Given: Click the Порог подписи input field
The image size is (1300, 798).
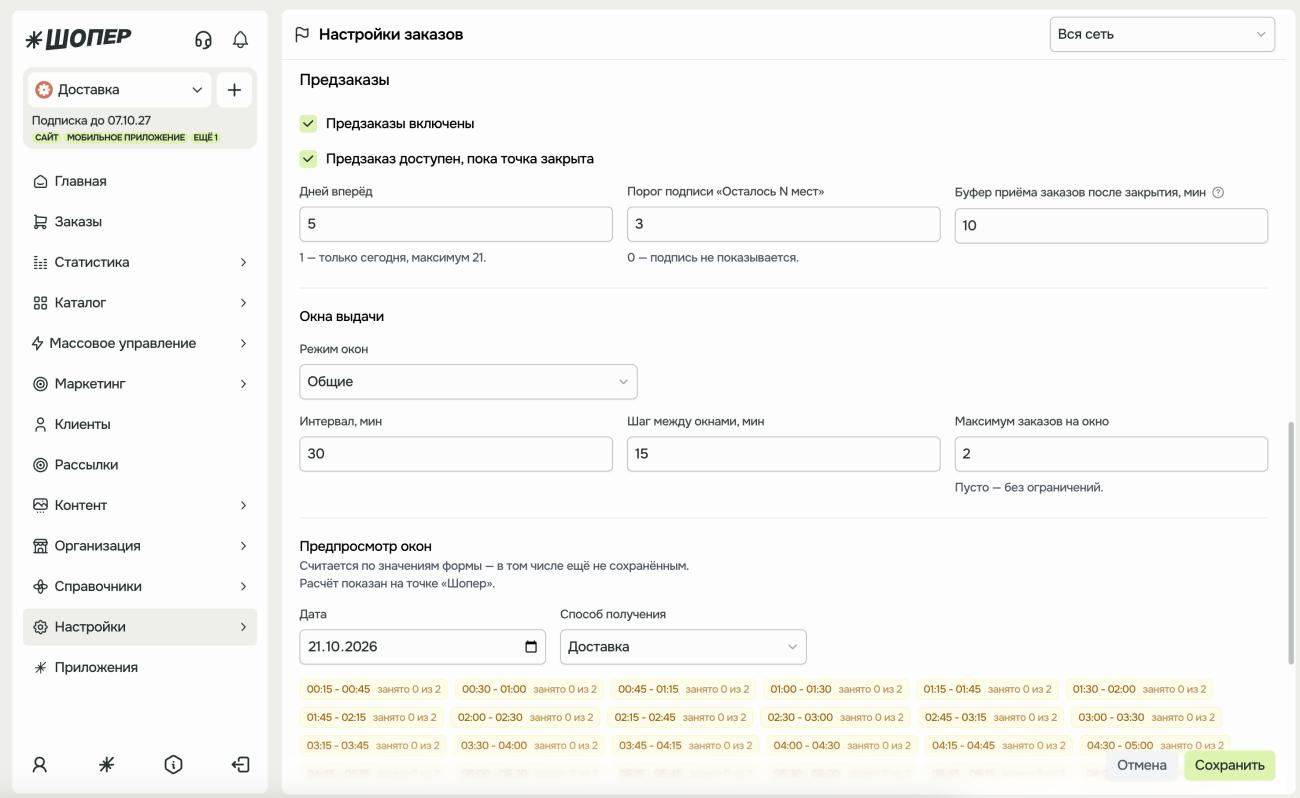Looking at the screenshot, I should [x=784, y=224].
